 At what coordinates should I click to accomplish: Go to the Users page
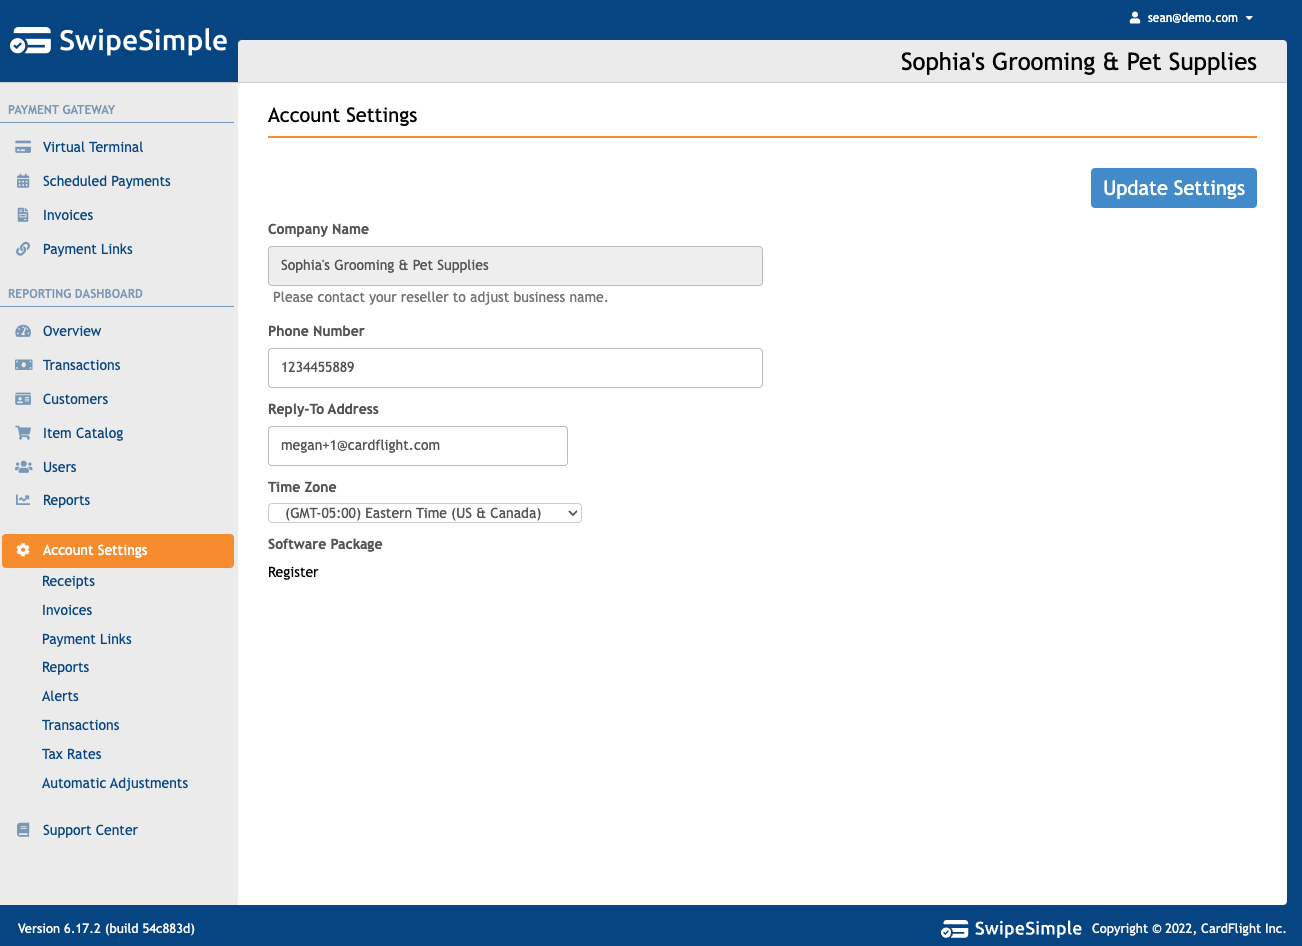coord(60,467)
